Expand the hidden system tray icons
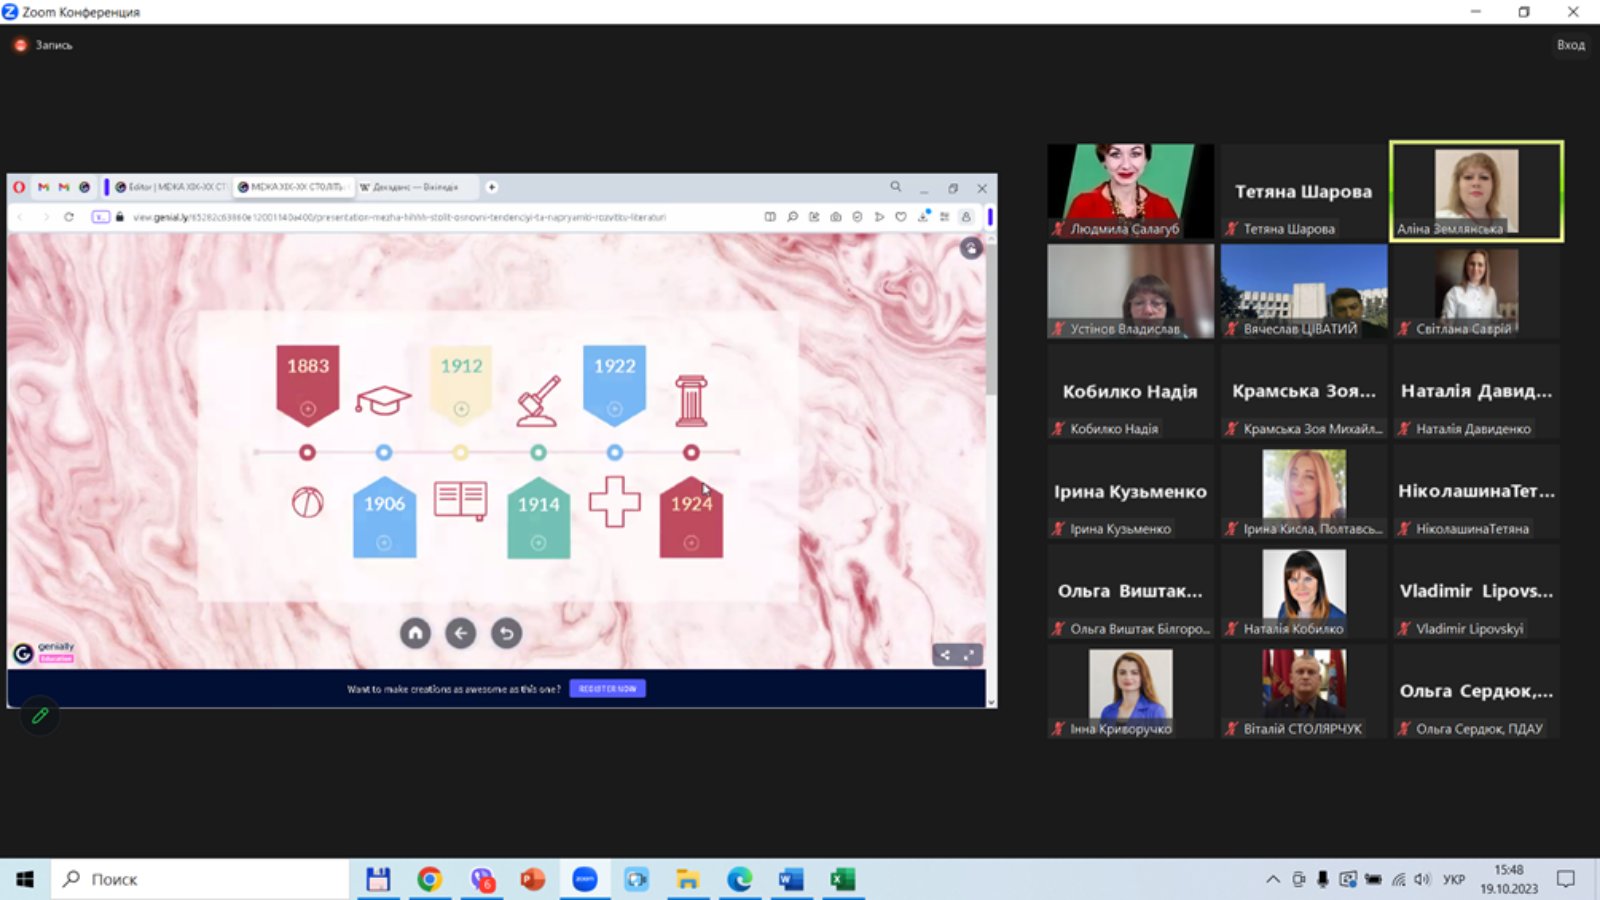 click(1272, 879)
